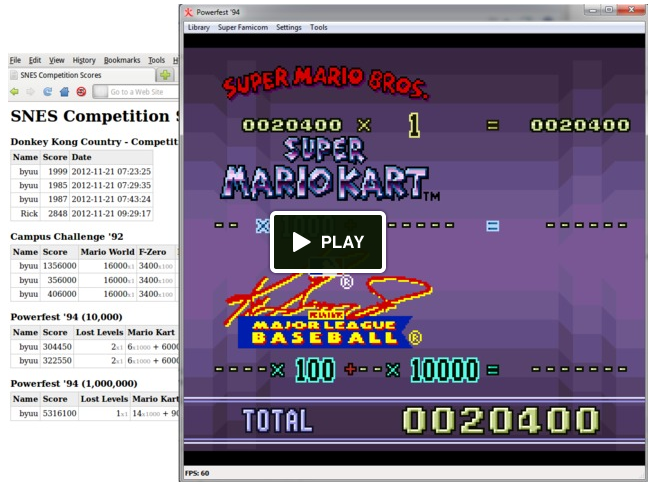The width and height of the screenshot is (657, 487).
Task: Click the browser green back arrow
Action: (14, 91)
